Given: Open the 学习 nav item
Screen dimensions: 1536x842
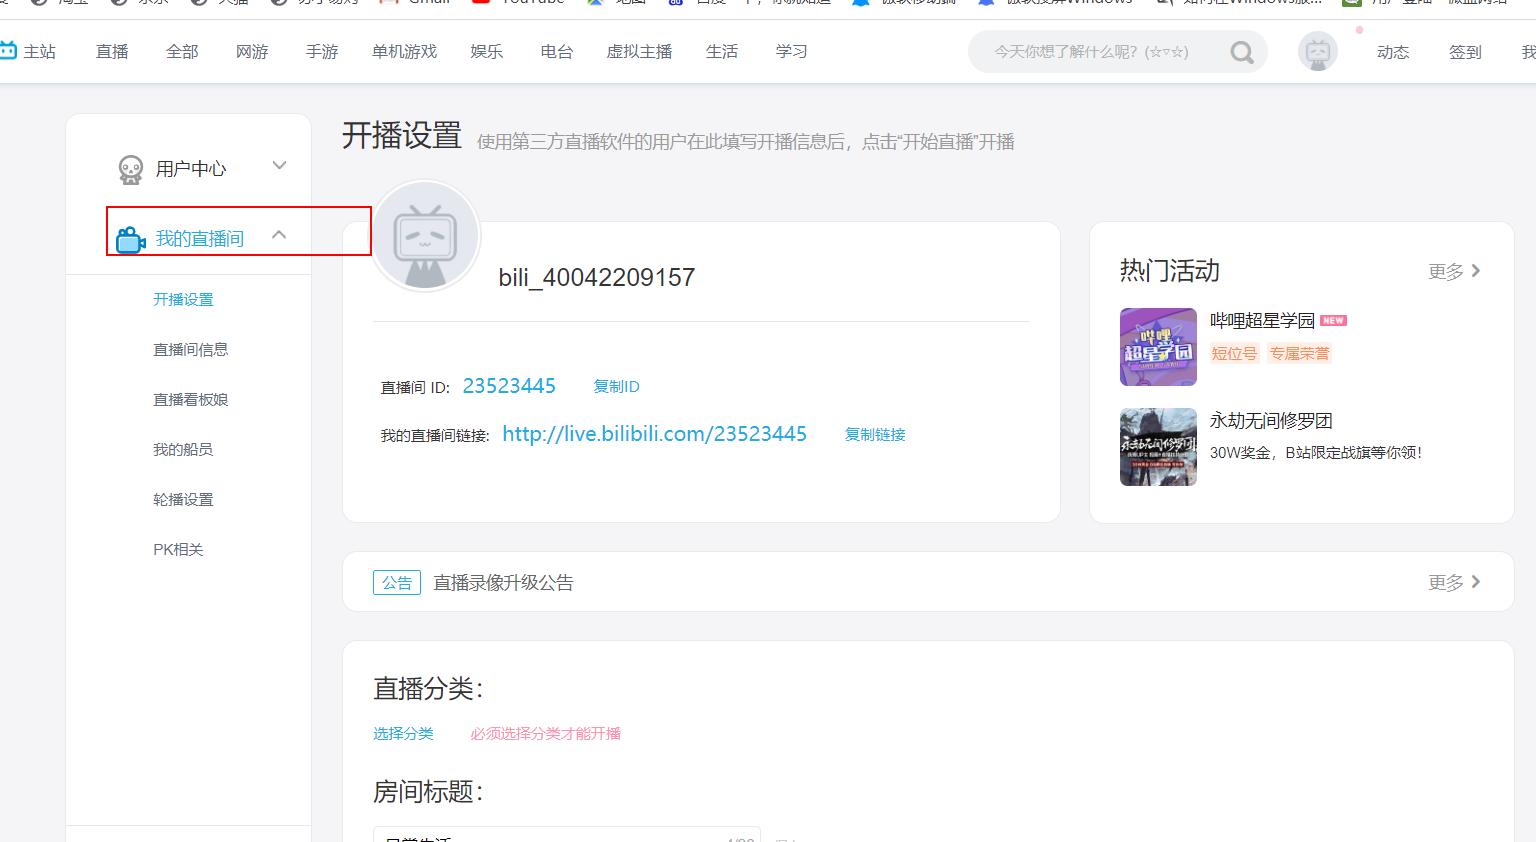Looking at the screenshot, I should pos(792,51).
